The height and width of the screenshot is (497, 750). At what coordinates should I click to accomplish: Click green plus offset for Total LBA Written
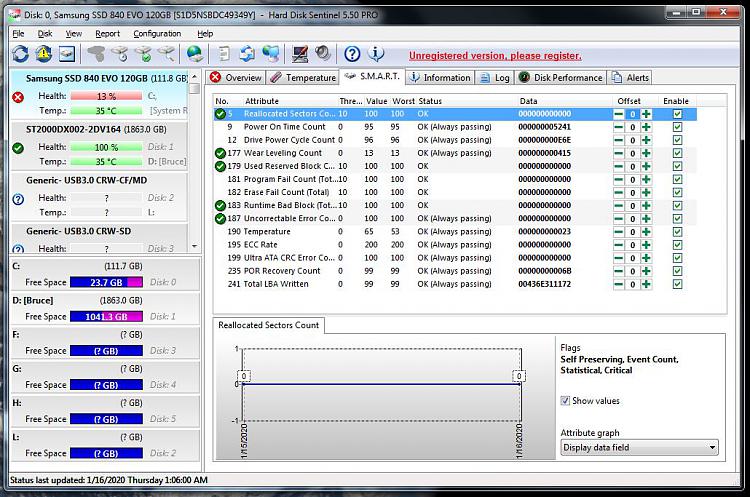(646, 284)
